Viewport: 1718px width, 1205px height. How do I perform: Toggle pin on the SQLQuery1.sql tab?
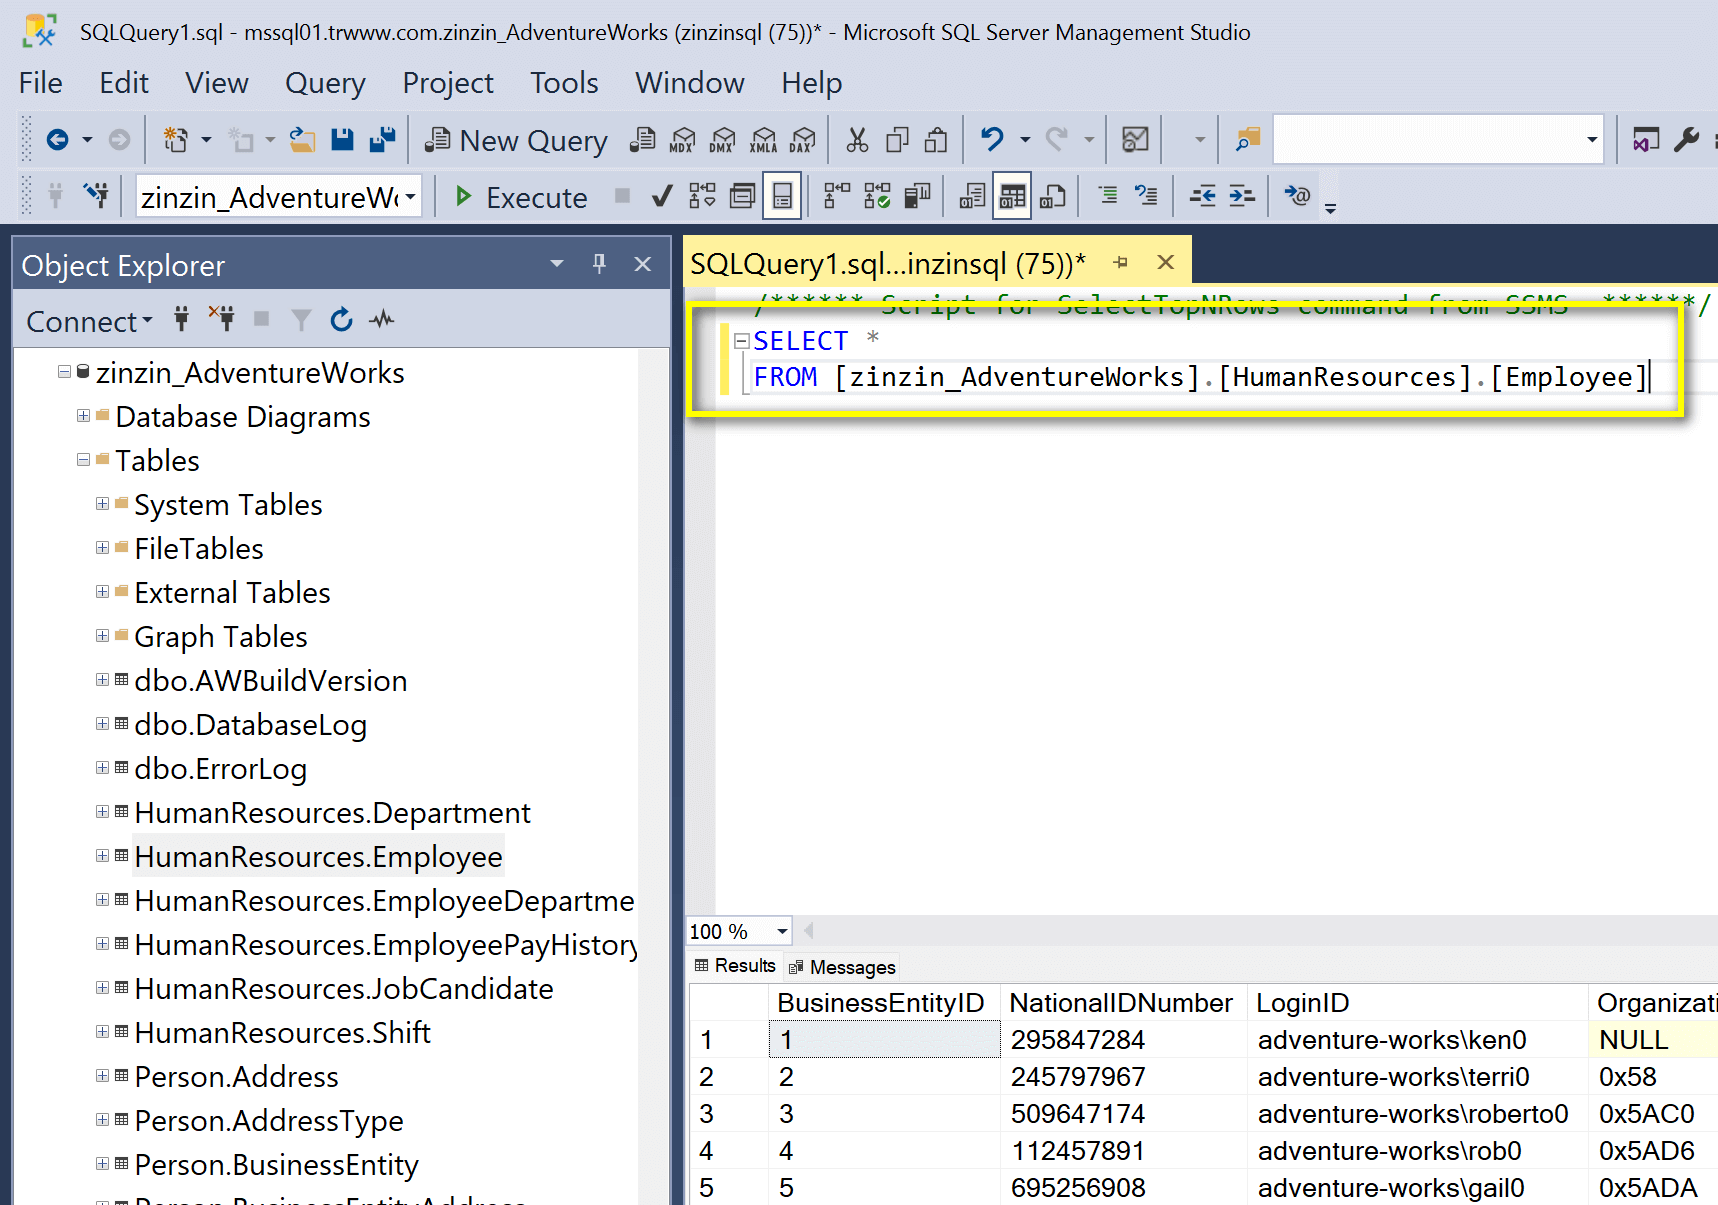tap(1121, 263)
